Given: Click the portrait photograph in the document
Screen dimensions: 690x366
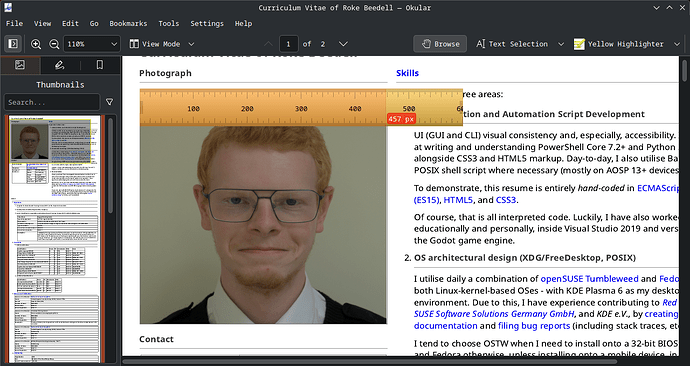Looking at the screenshot, I should coord(263,225).
